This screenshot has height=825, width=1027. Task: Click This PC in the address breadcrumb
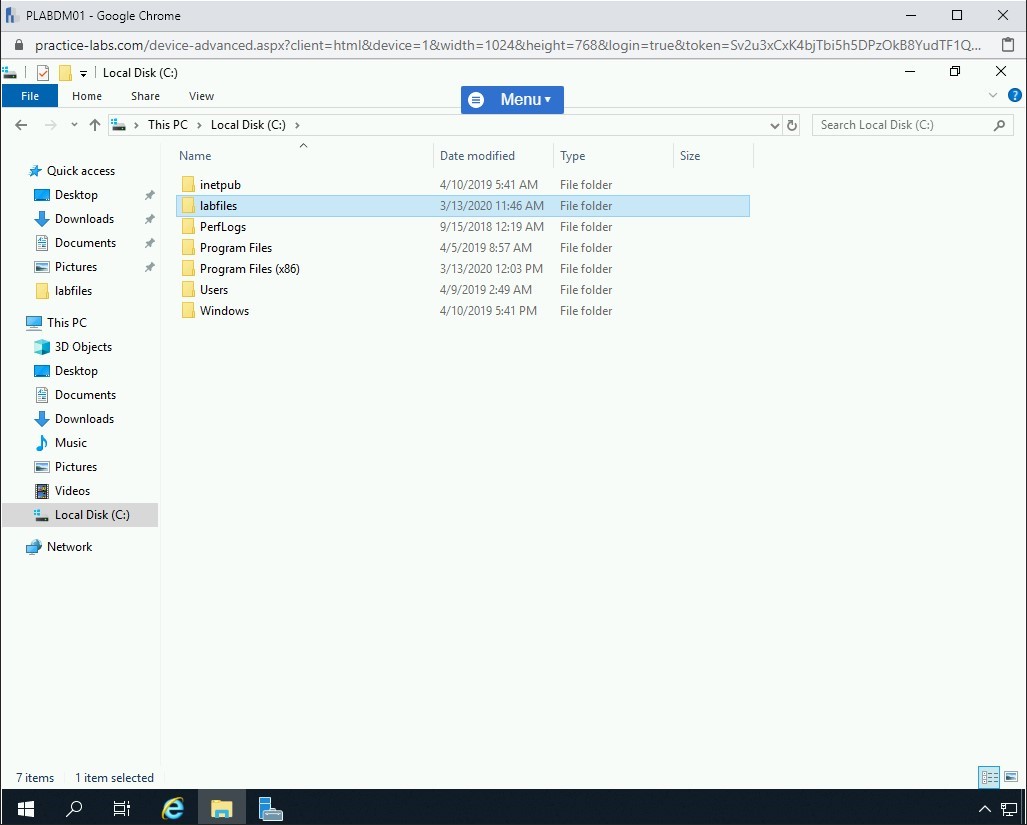pos(167,125)
